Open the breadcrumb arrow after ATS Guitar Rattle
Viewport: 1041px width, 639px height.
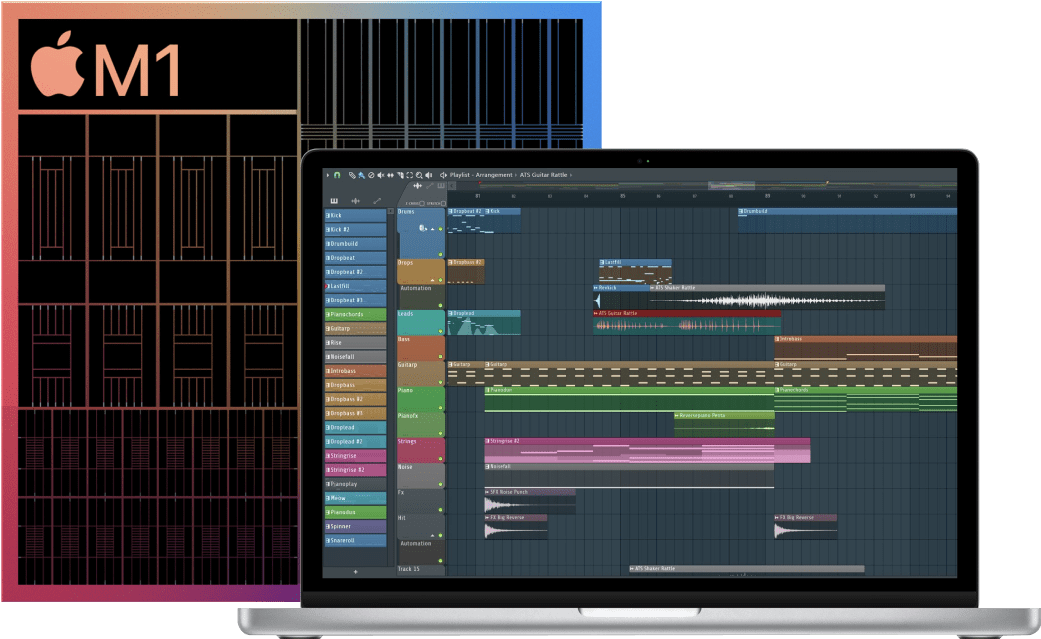click(x=570, y=174)
